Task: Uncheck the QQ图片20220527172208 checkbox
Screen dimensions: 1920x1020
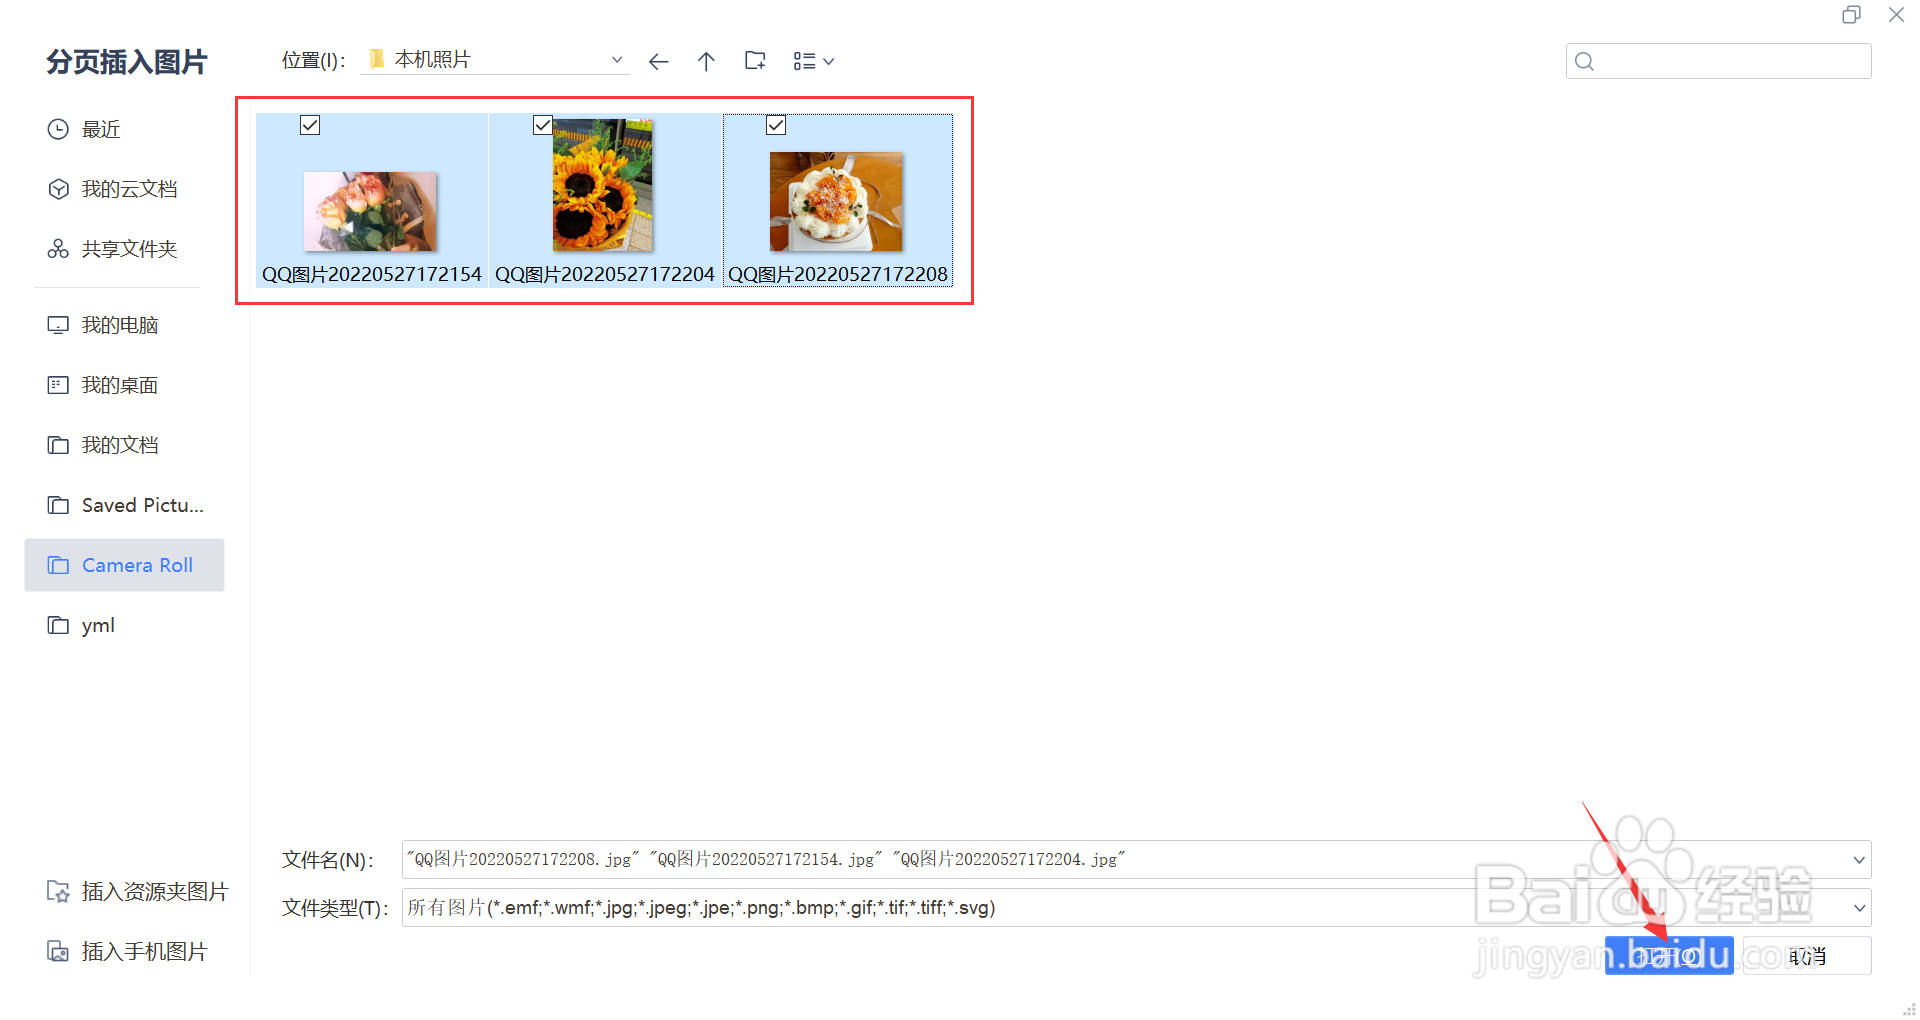Action: coord(776,125)
